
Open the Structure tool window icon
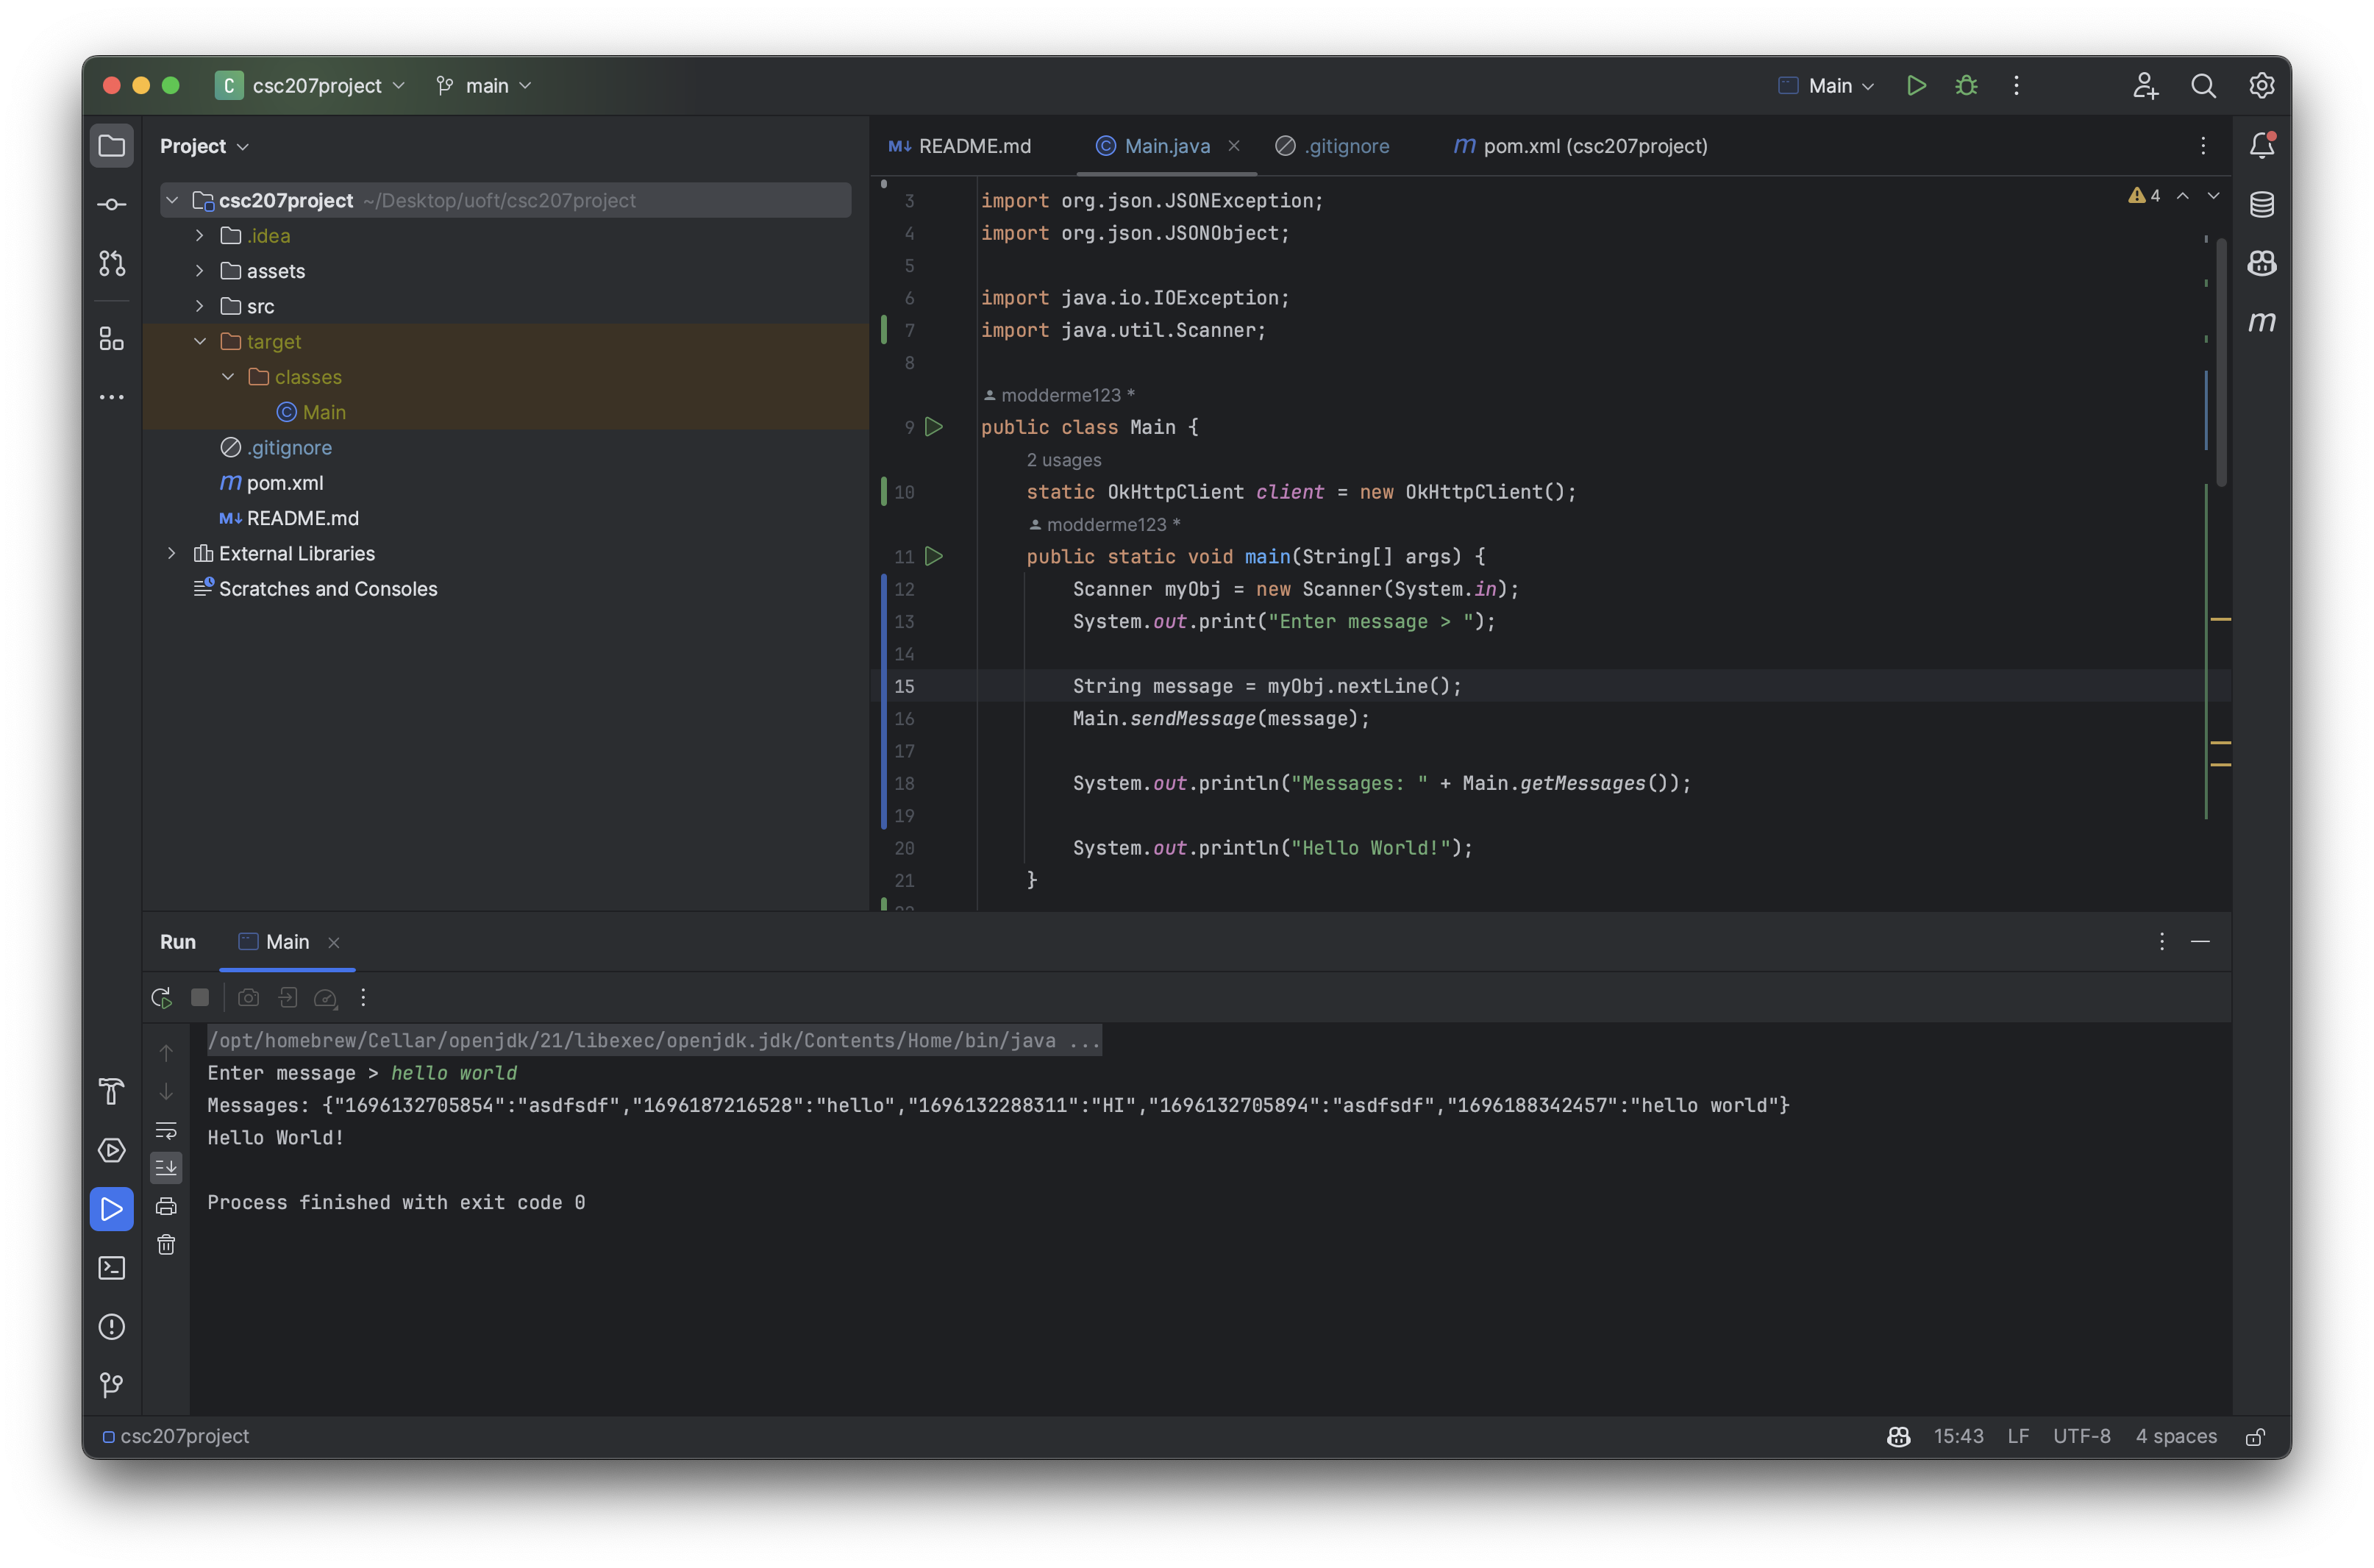111,339
